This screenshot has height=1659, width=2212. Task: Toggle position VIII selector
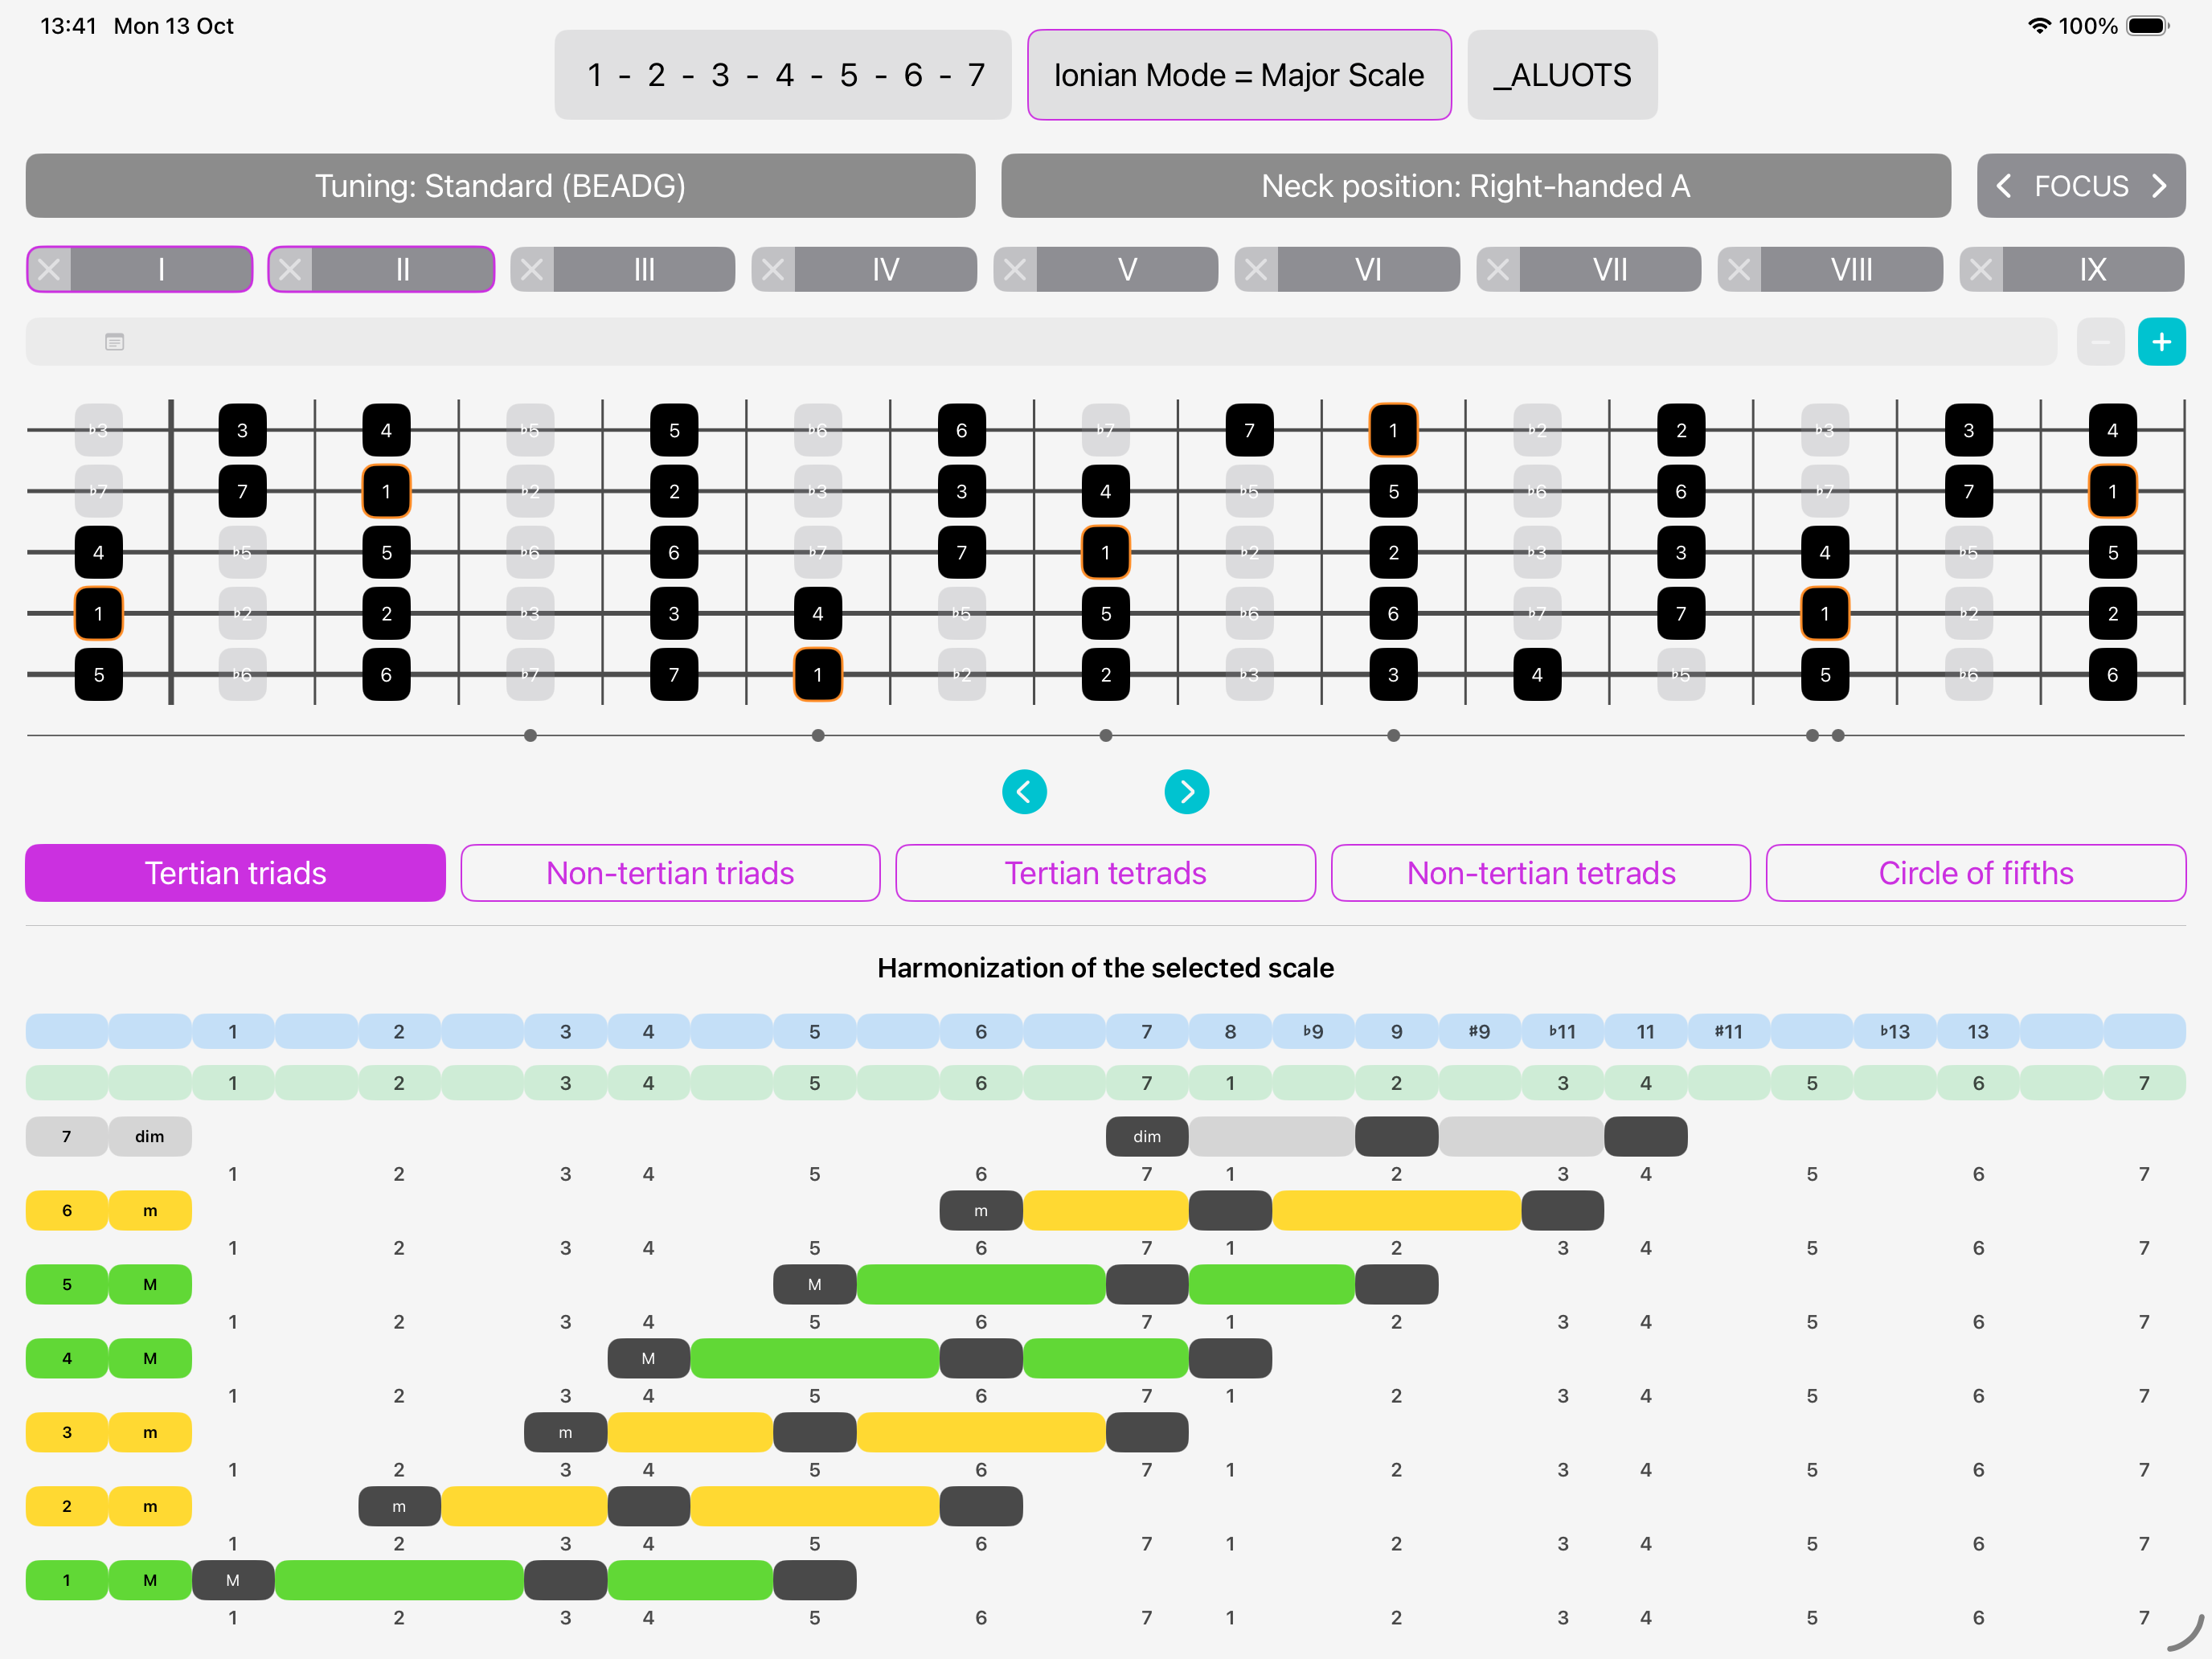[1851, 269]
